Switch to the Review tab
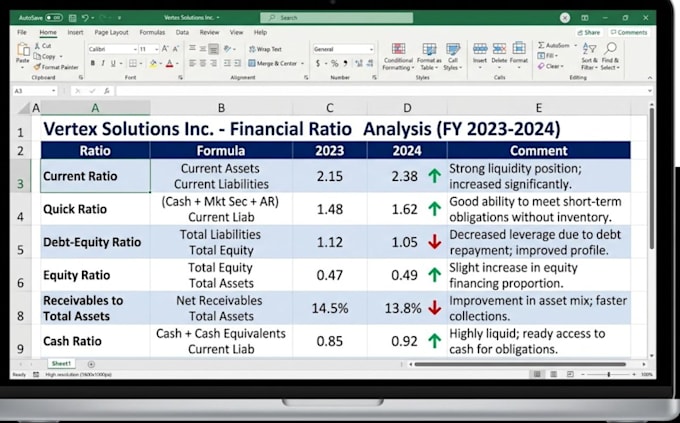Screen dimensions: 680x423 point(209,32)
